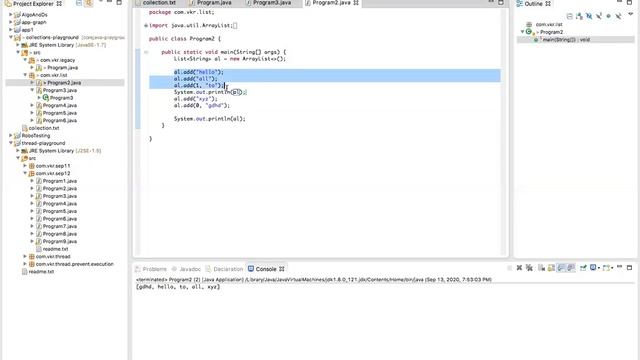Click Pin Console icon
Screen dimensions: 640x360
583,268
